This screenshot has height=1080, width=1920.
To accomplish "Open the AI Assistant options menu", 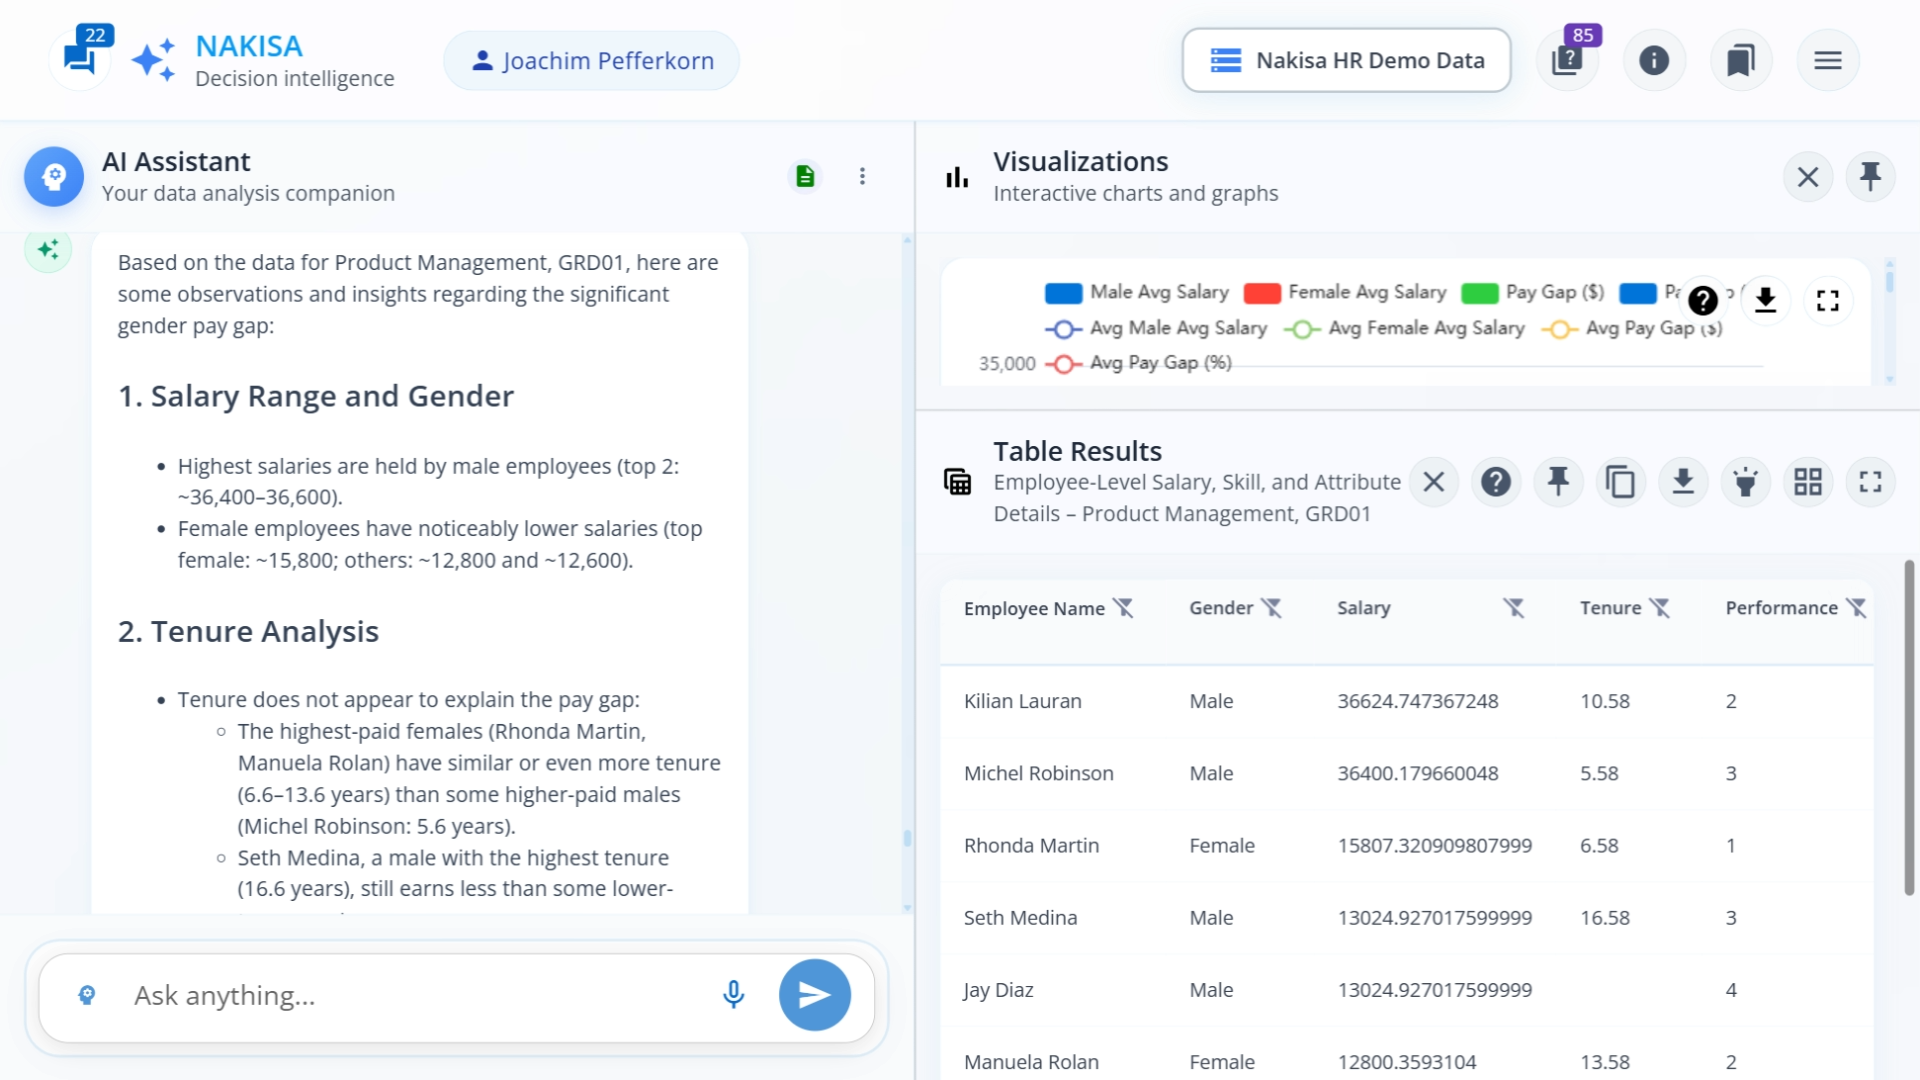I will point(862,175).
